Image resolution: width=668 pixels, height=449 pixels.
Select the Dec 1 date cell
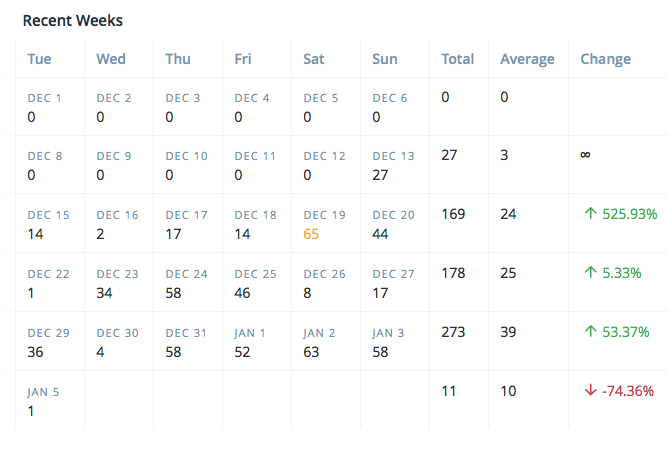tap(44, 107)
